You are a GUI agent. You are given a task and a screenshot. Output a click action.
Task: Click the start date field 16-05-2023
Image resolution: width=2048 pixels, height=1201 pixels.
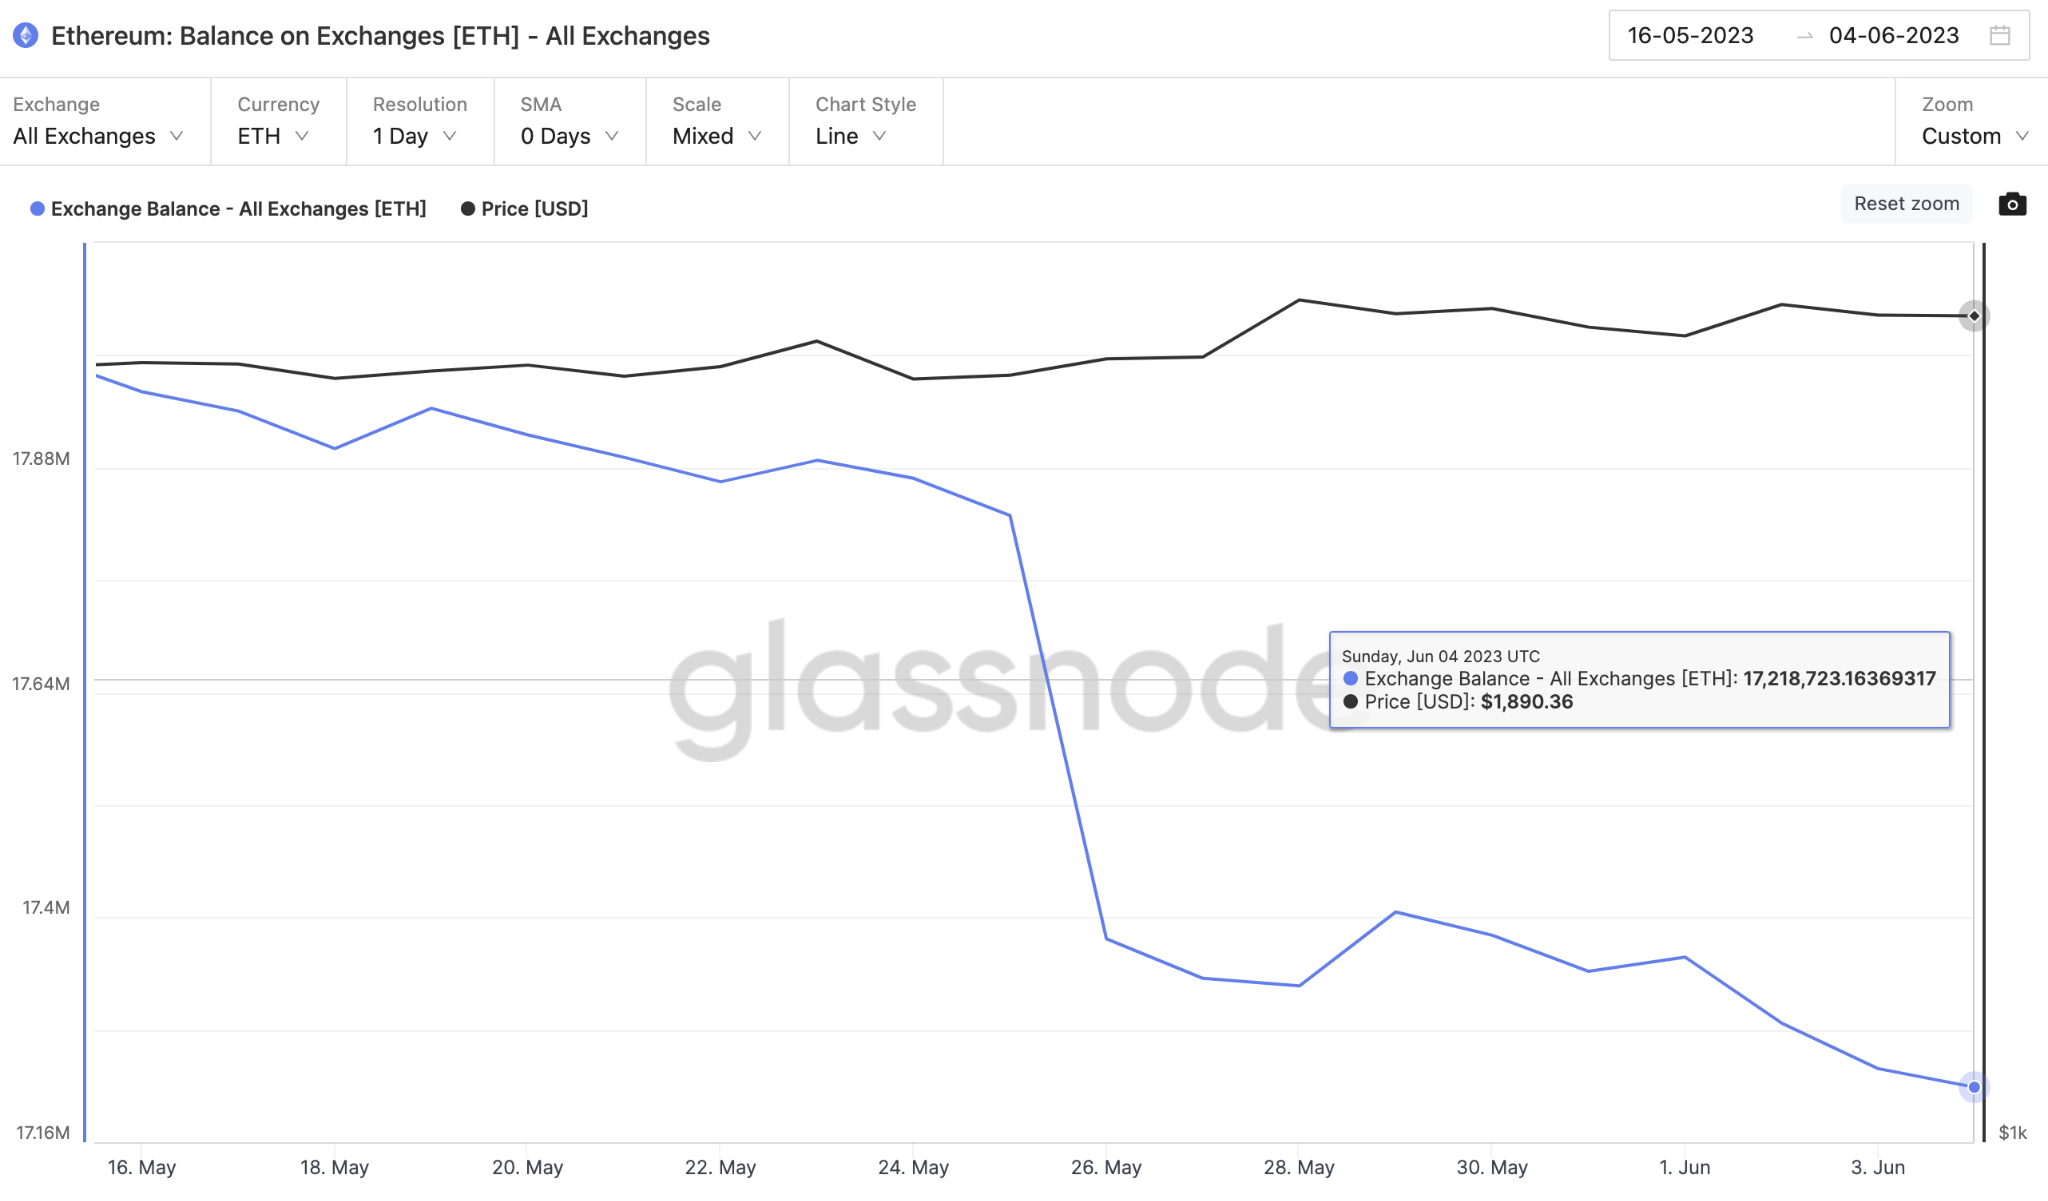pos(1690,36)
